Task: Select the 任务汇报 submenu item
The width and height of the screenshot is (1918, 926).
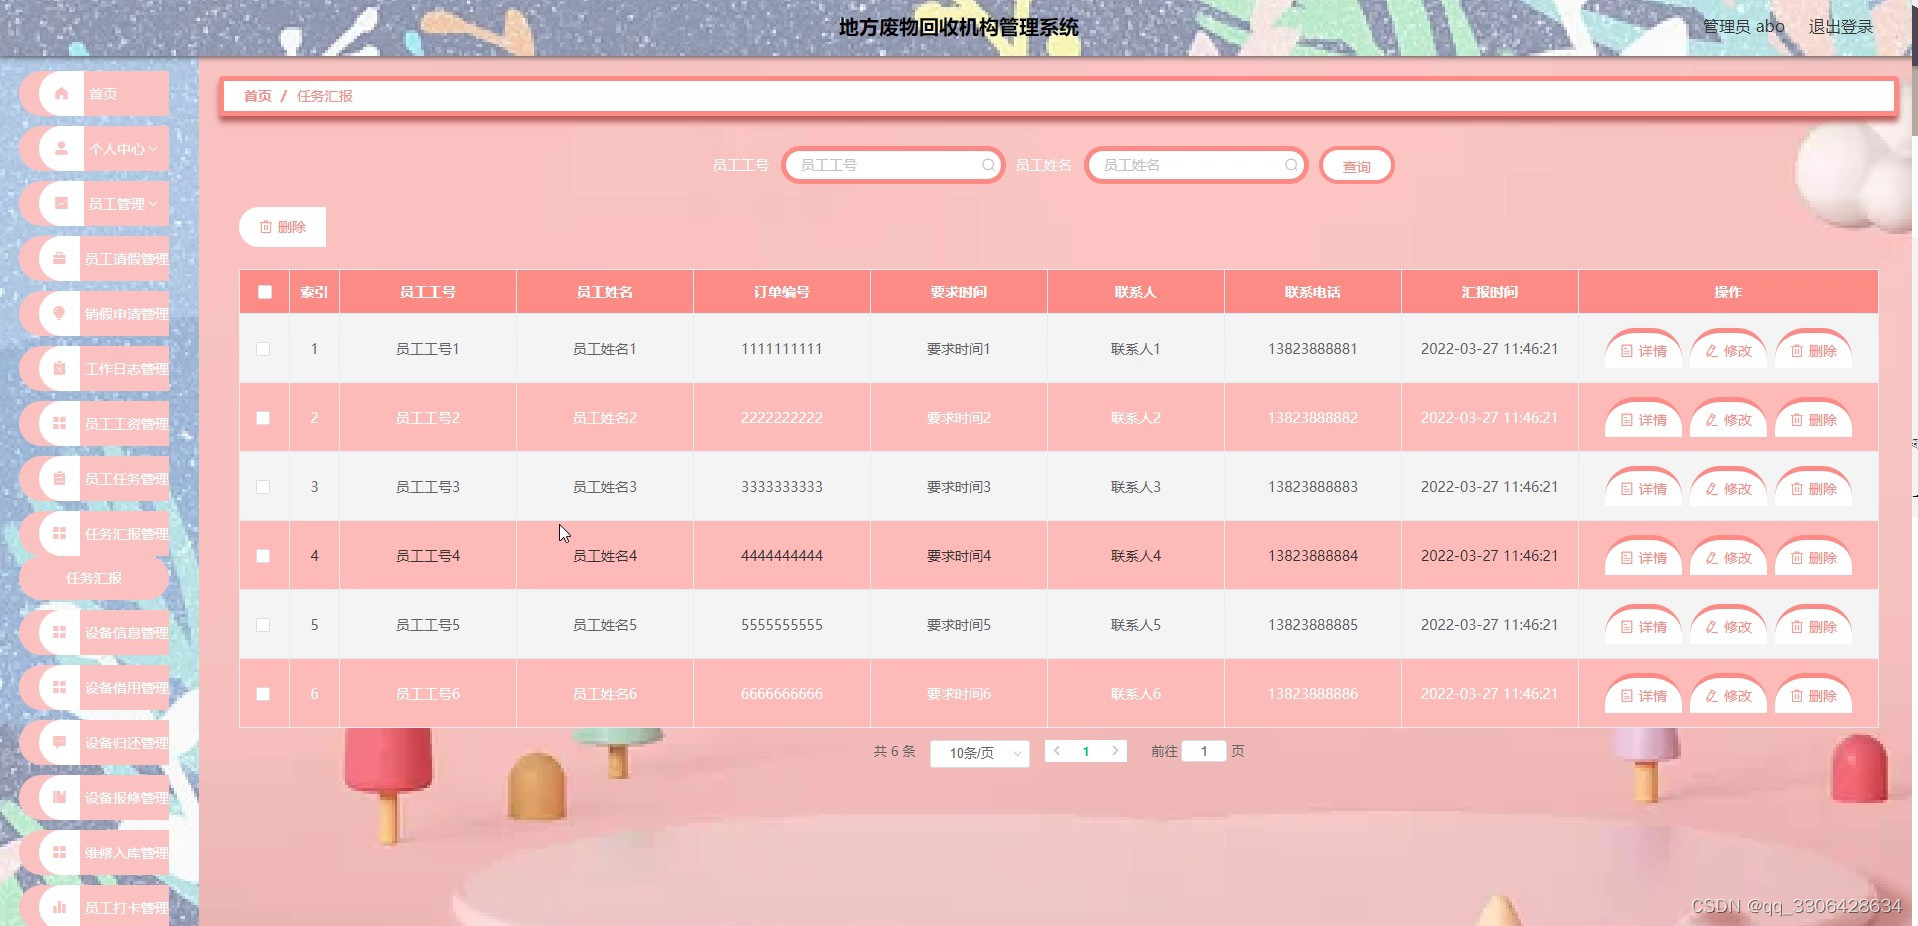Action: (x=94, y=578)
